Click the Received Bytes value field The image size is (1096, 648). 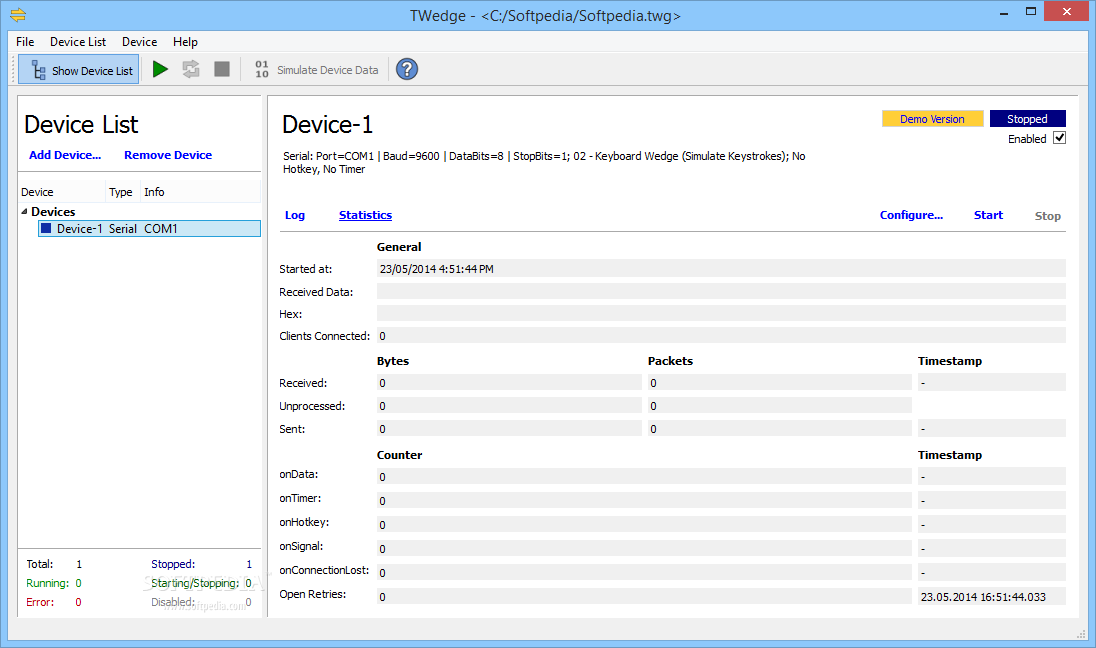pos(509,382)
